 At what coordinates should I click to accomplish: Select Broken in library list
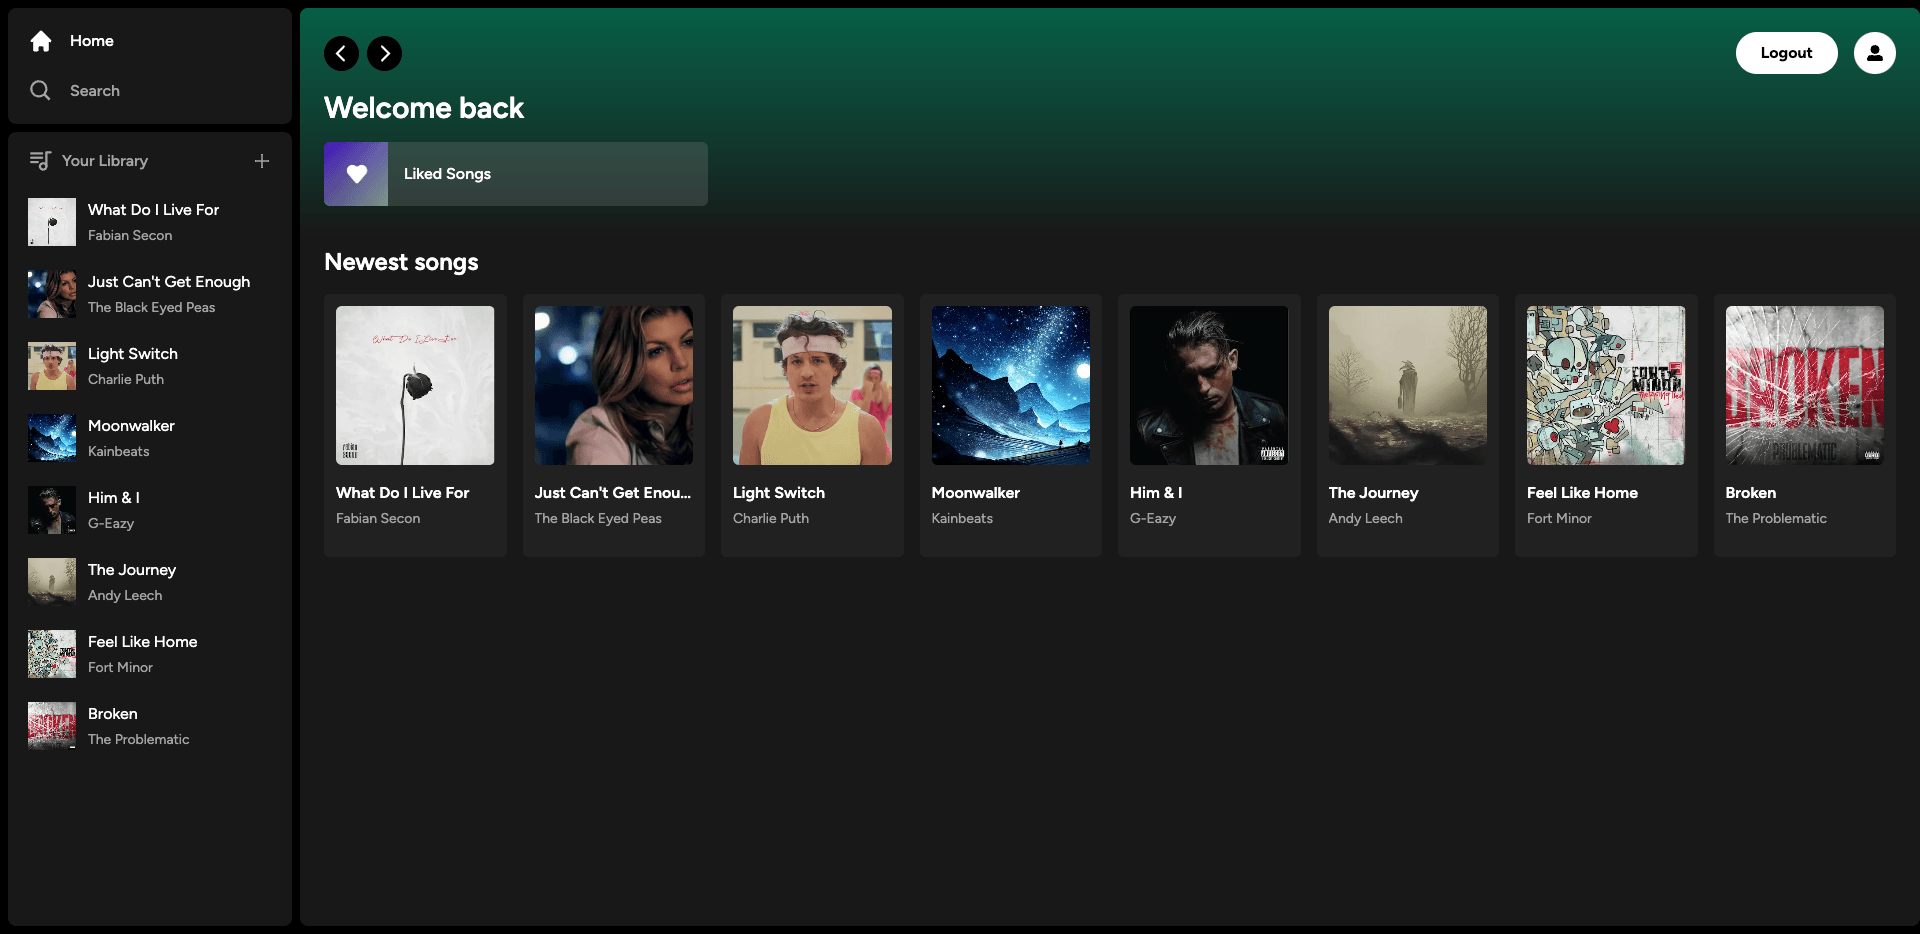coord(150,726)
